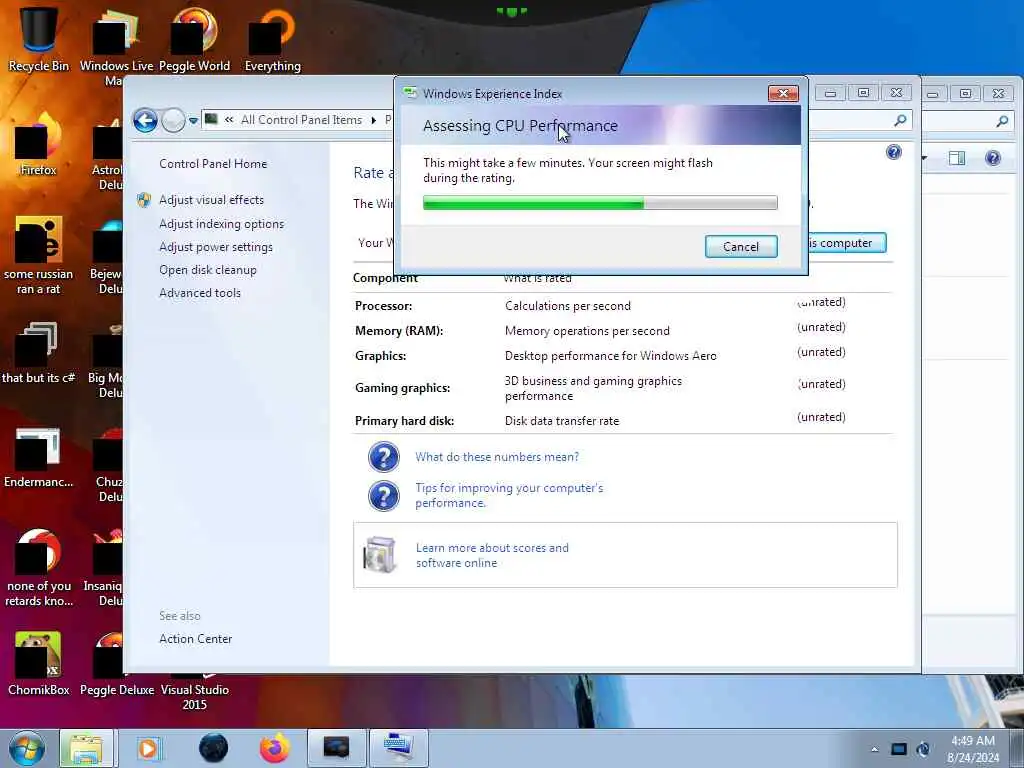Screen dimensions: 1024x768
Task: Open Adjust power settings
Action: pyautogui.click(x=216, y=247)
